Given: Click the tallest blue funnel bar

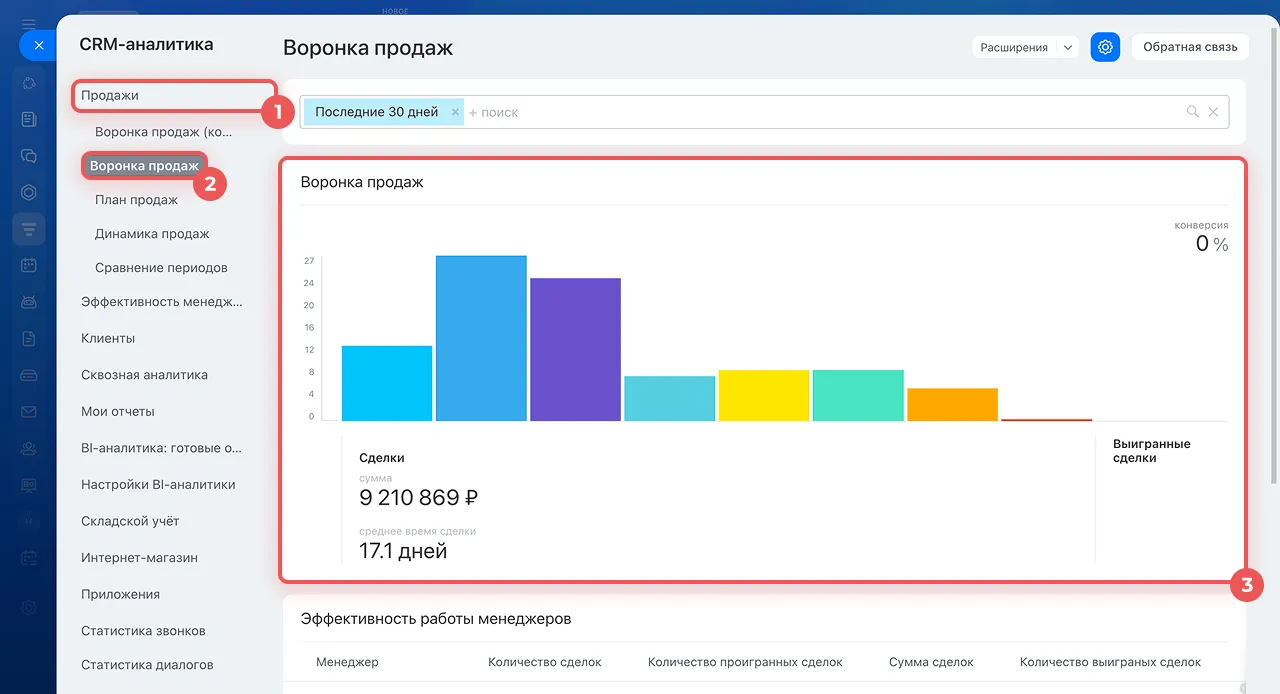Looking at the screenshot, I should coord(481,338).
